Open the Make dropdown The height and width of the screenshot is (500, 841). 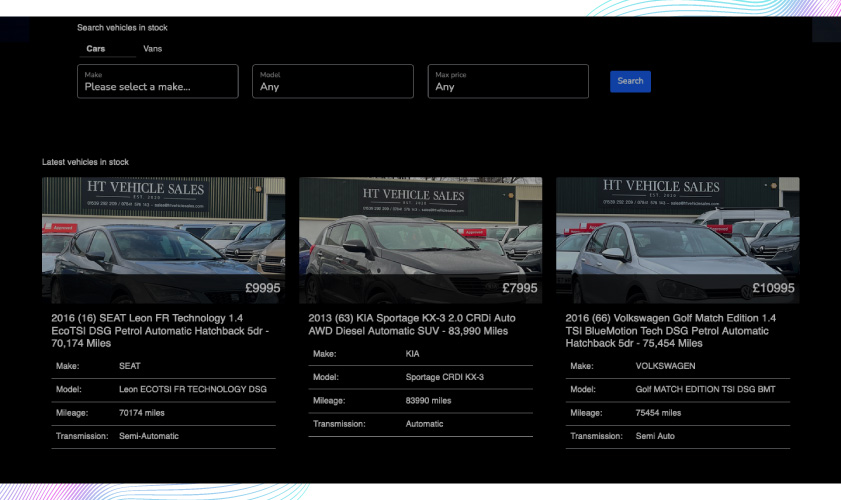pyautogui.click(x=158, y=82)
